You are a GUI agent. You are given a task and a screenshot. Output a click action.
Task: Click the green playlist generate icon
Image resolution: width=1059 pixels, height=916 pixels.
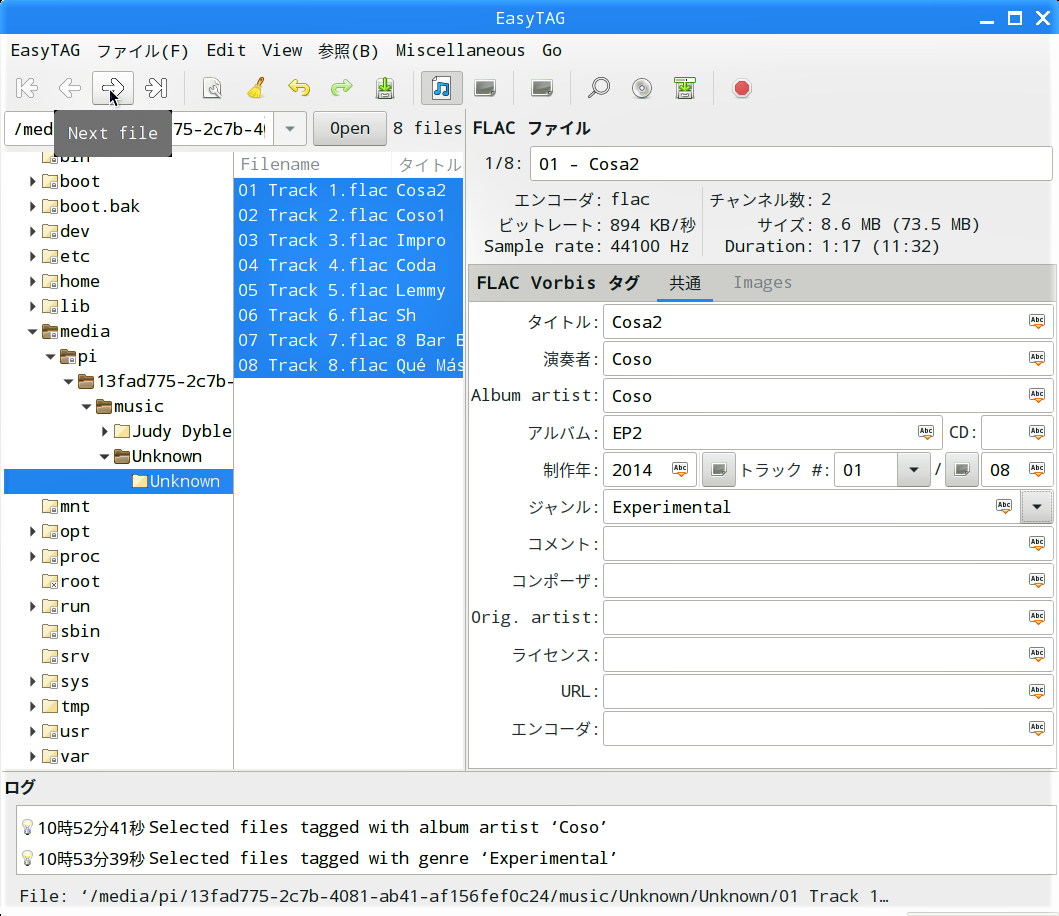click(x=685, y=88)
